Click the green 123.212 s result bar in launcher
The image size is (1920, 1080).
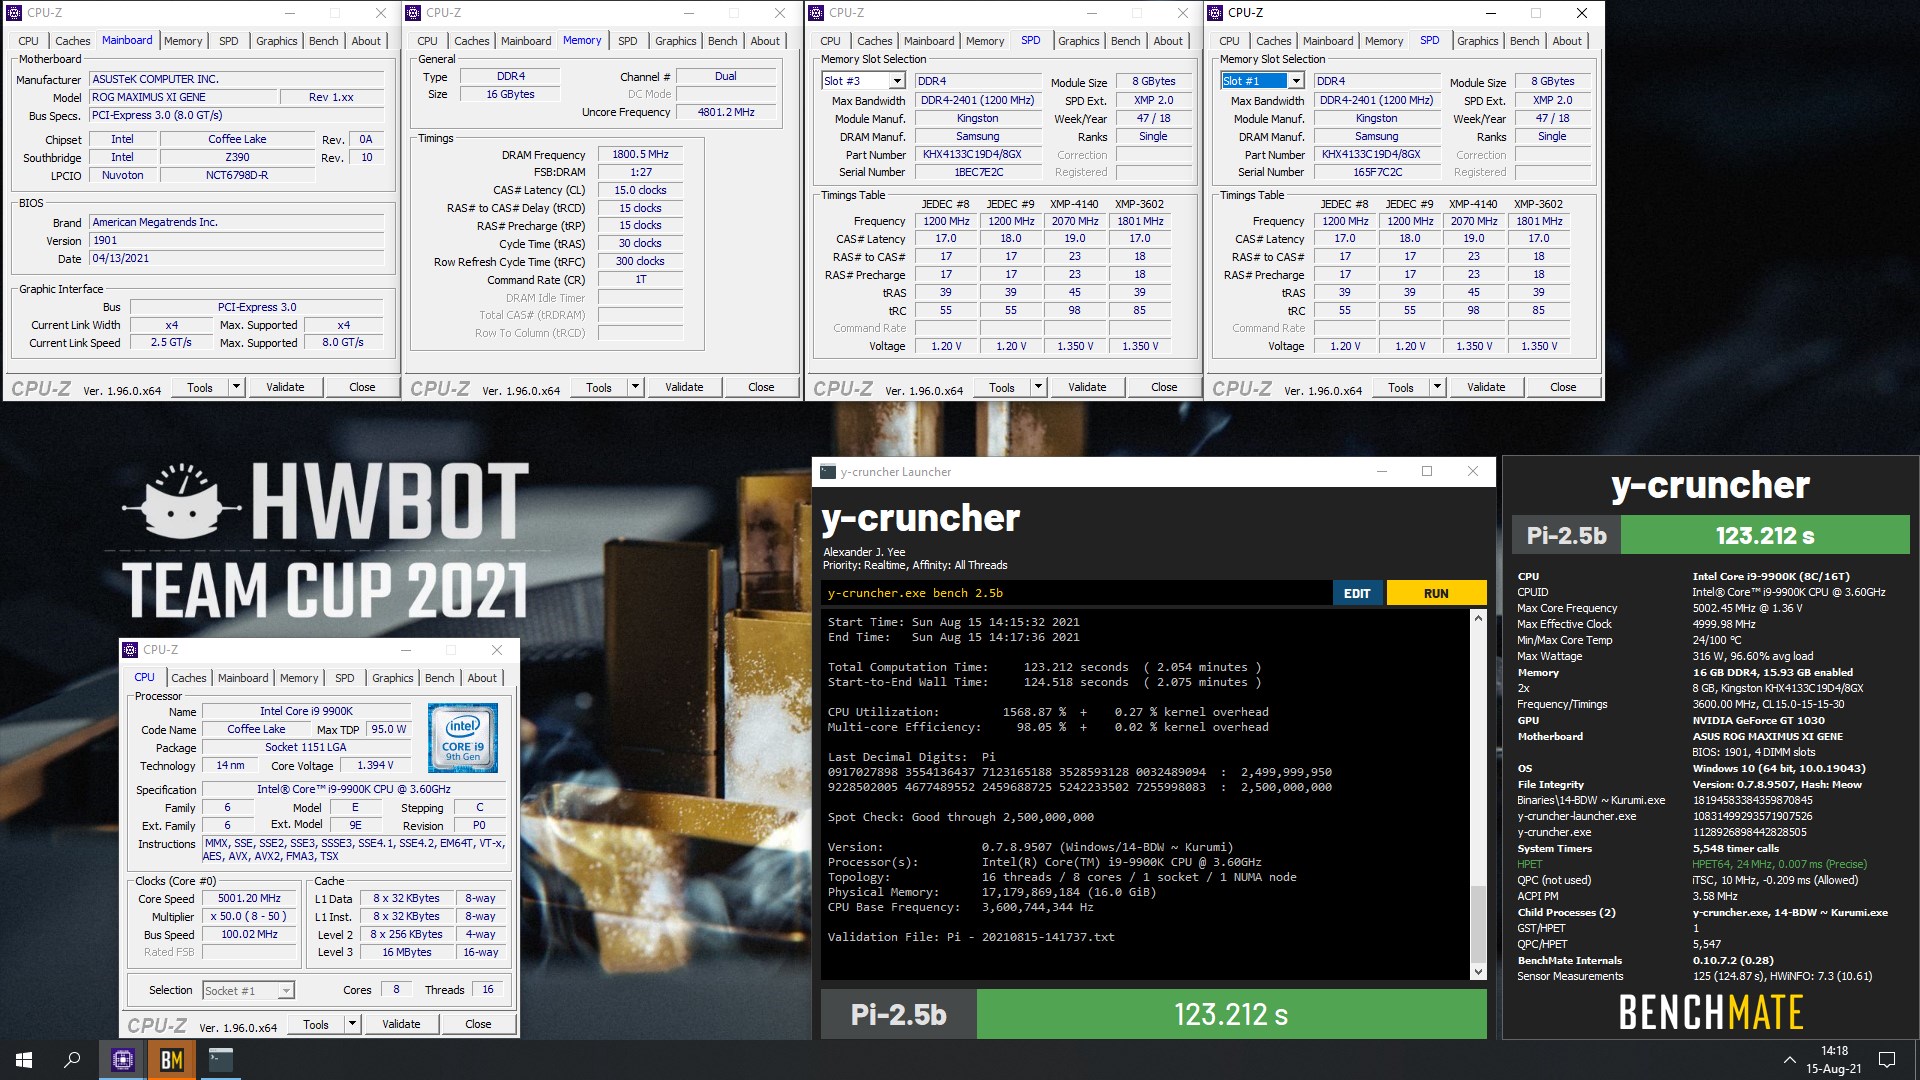pos(1231,1015)
